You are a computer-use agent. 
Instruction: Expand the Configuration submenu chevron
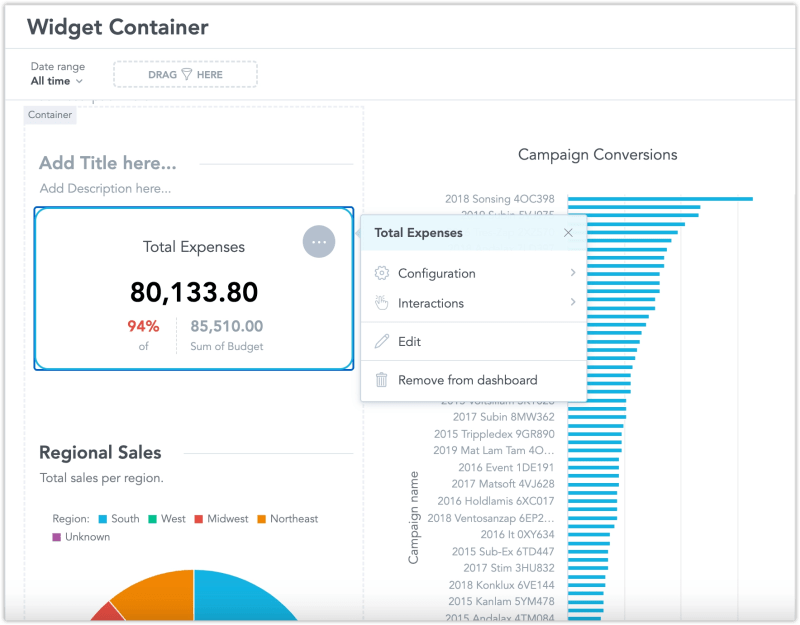[573, 273]
